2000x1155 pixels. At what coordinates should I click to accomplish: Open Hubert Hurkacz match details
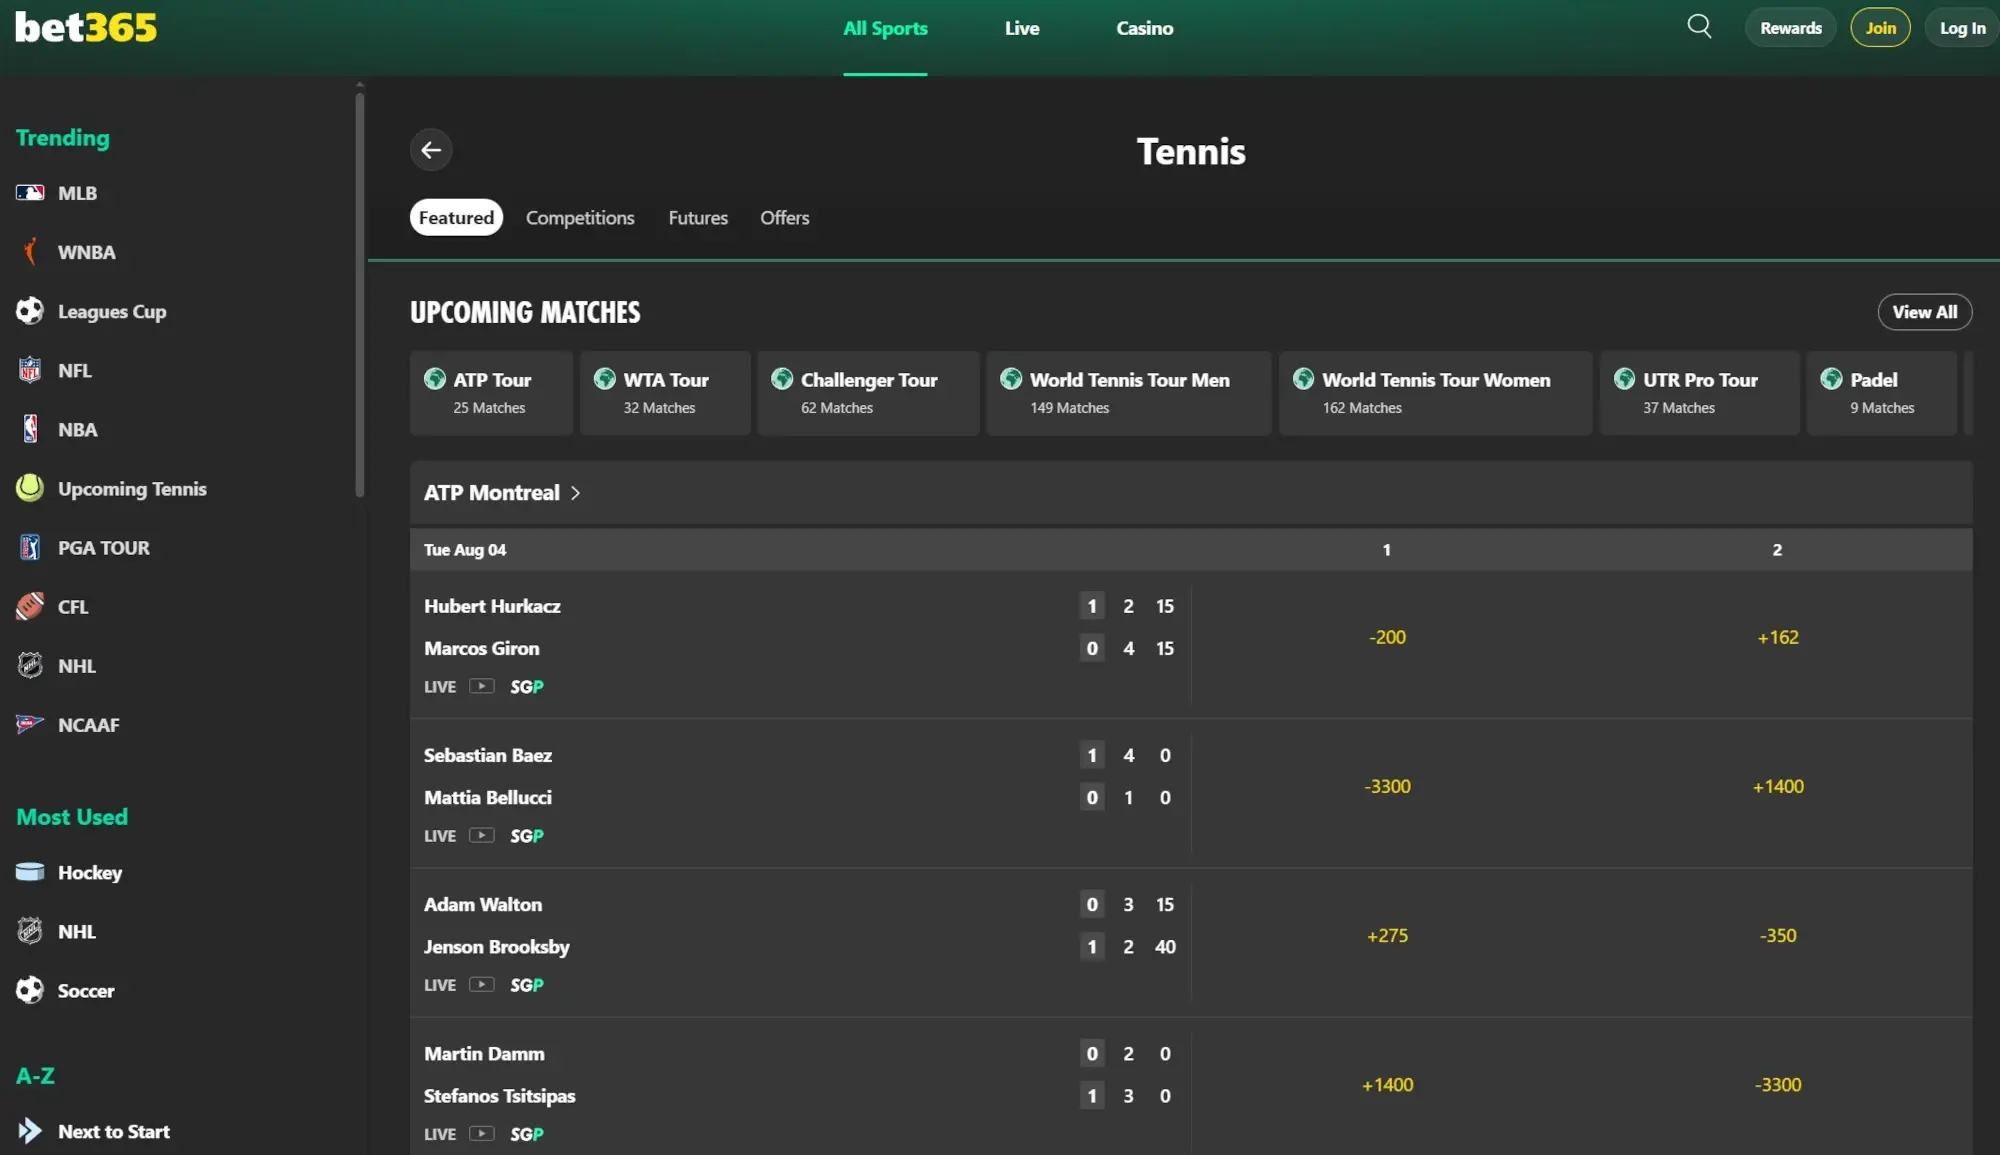point(492,606)
